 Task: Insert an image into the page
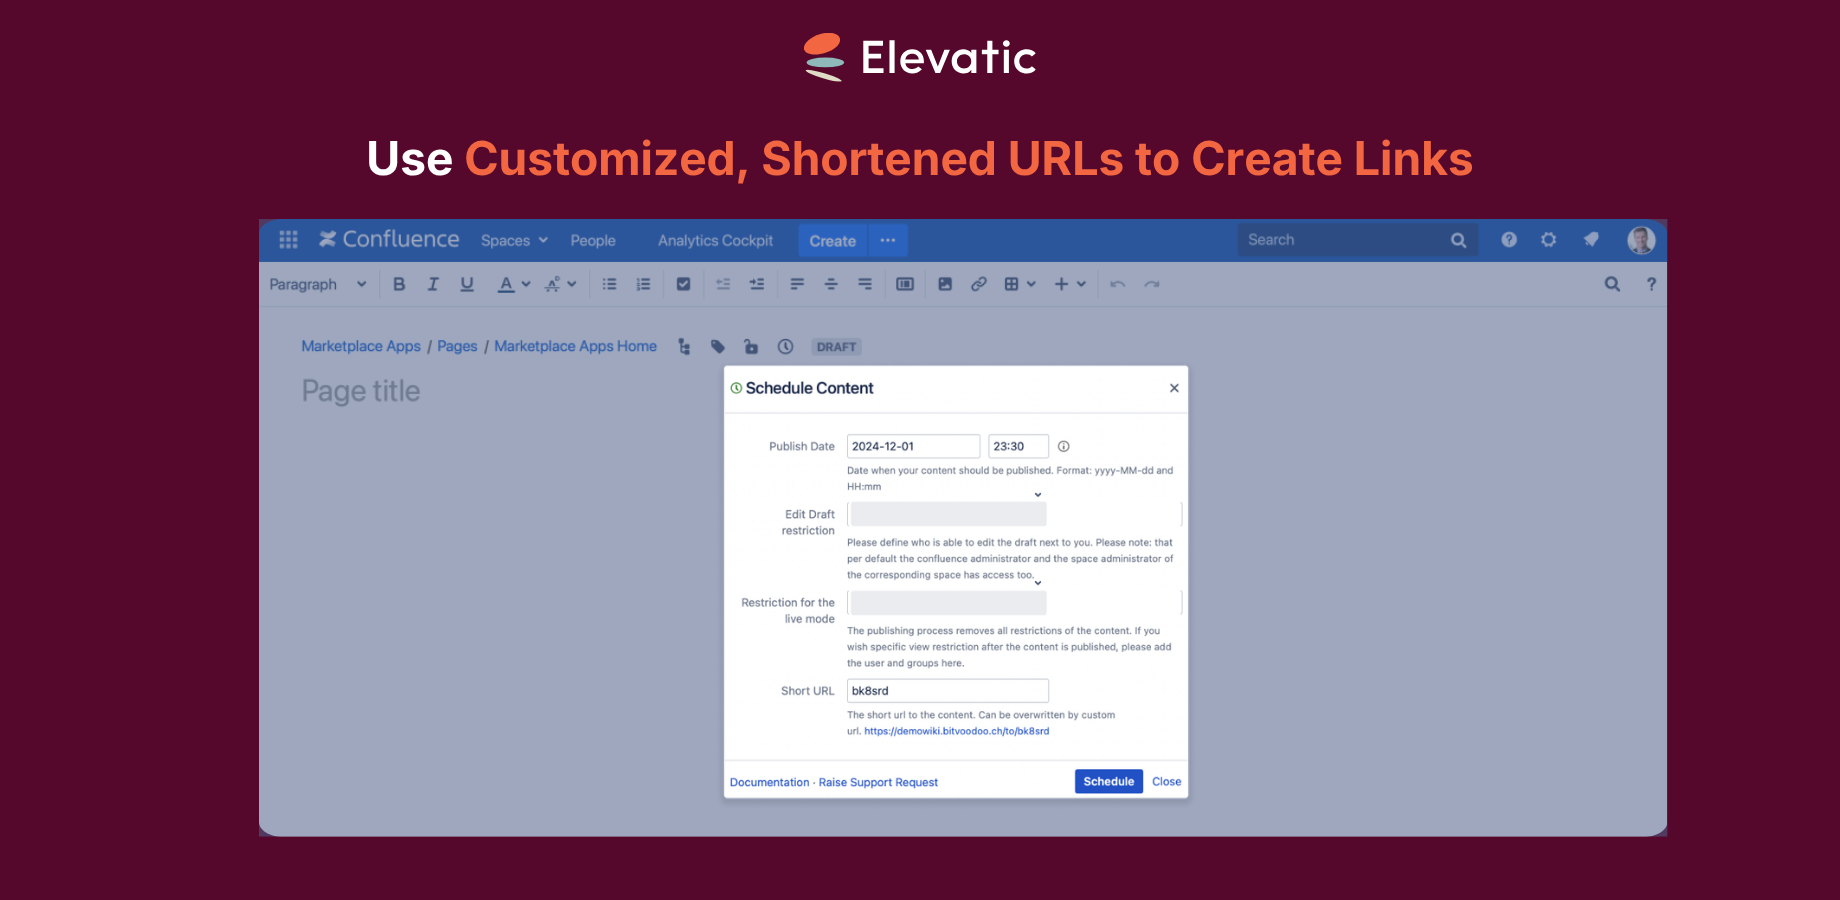point(945,284)
